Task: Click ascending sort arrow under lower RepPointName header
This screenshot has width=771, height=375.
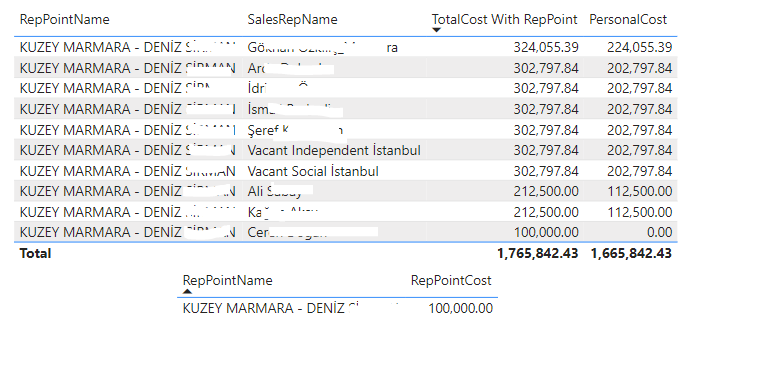Action: pos(187,291)
